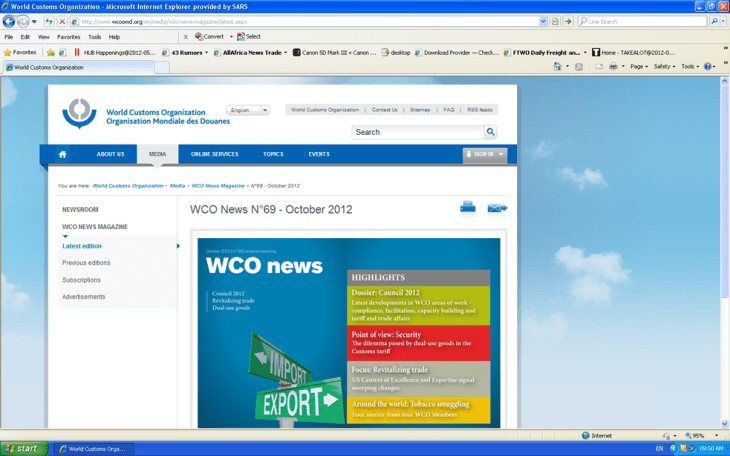This screenshot has width=730, height=456.
Task: Click the Live Search magnifier icon
Action: 714,21
